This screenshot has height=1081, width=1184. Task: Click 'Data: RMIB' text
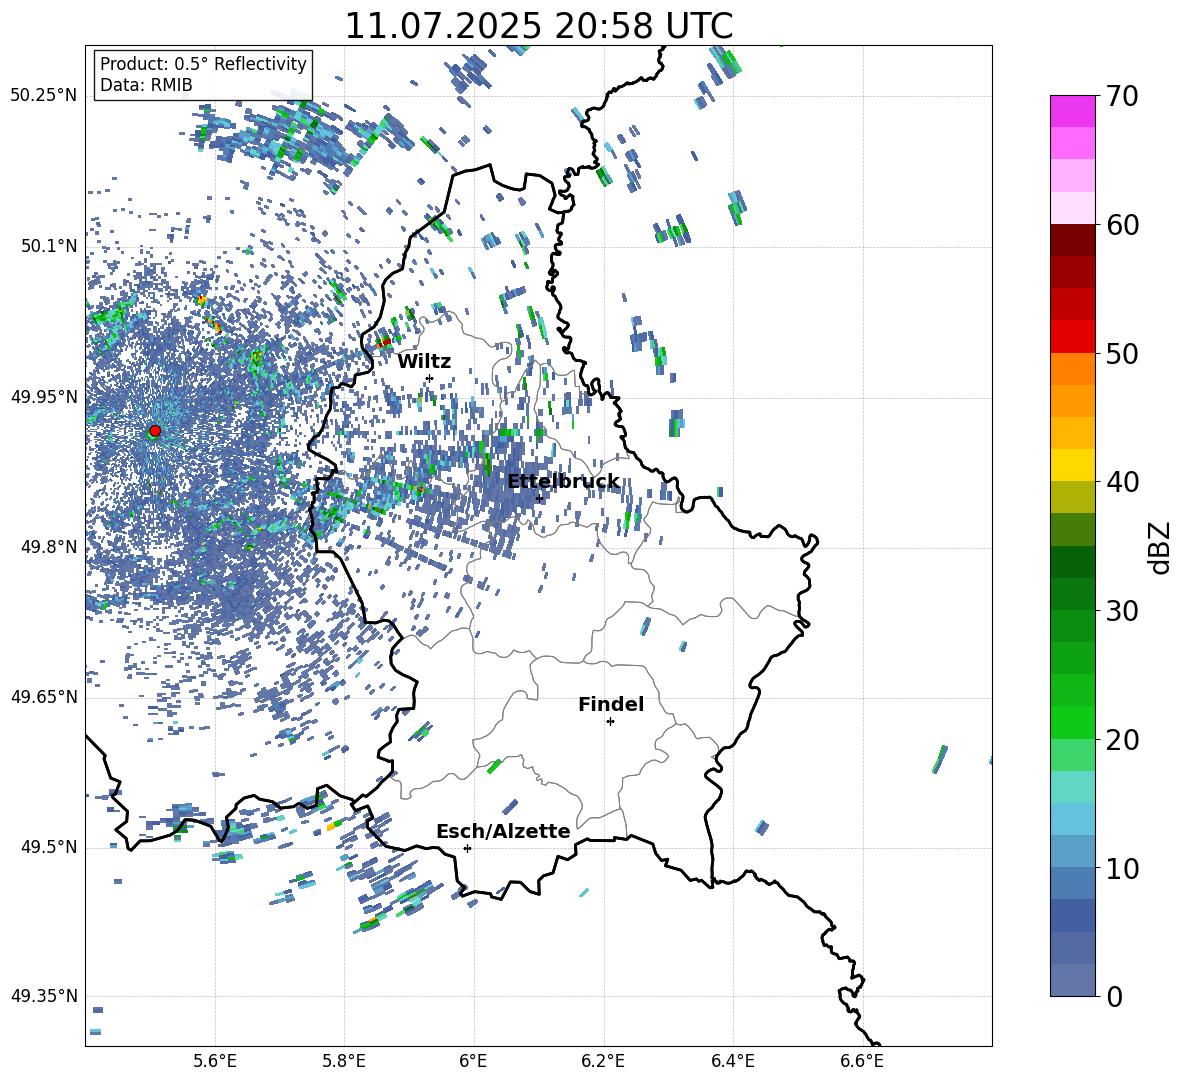click(x=146, y=85)
